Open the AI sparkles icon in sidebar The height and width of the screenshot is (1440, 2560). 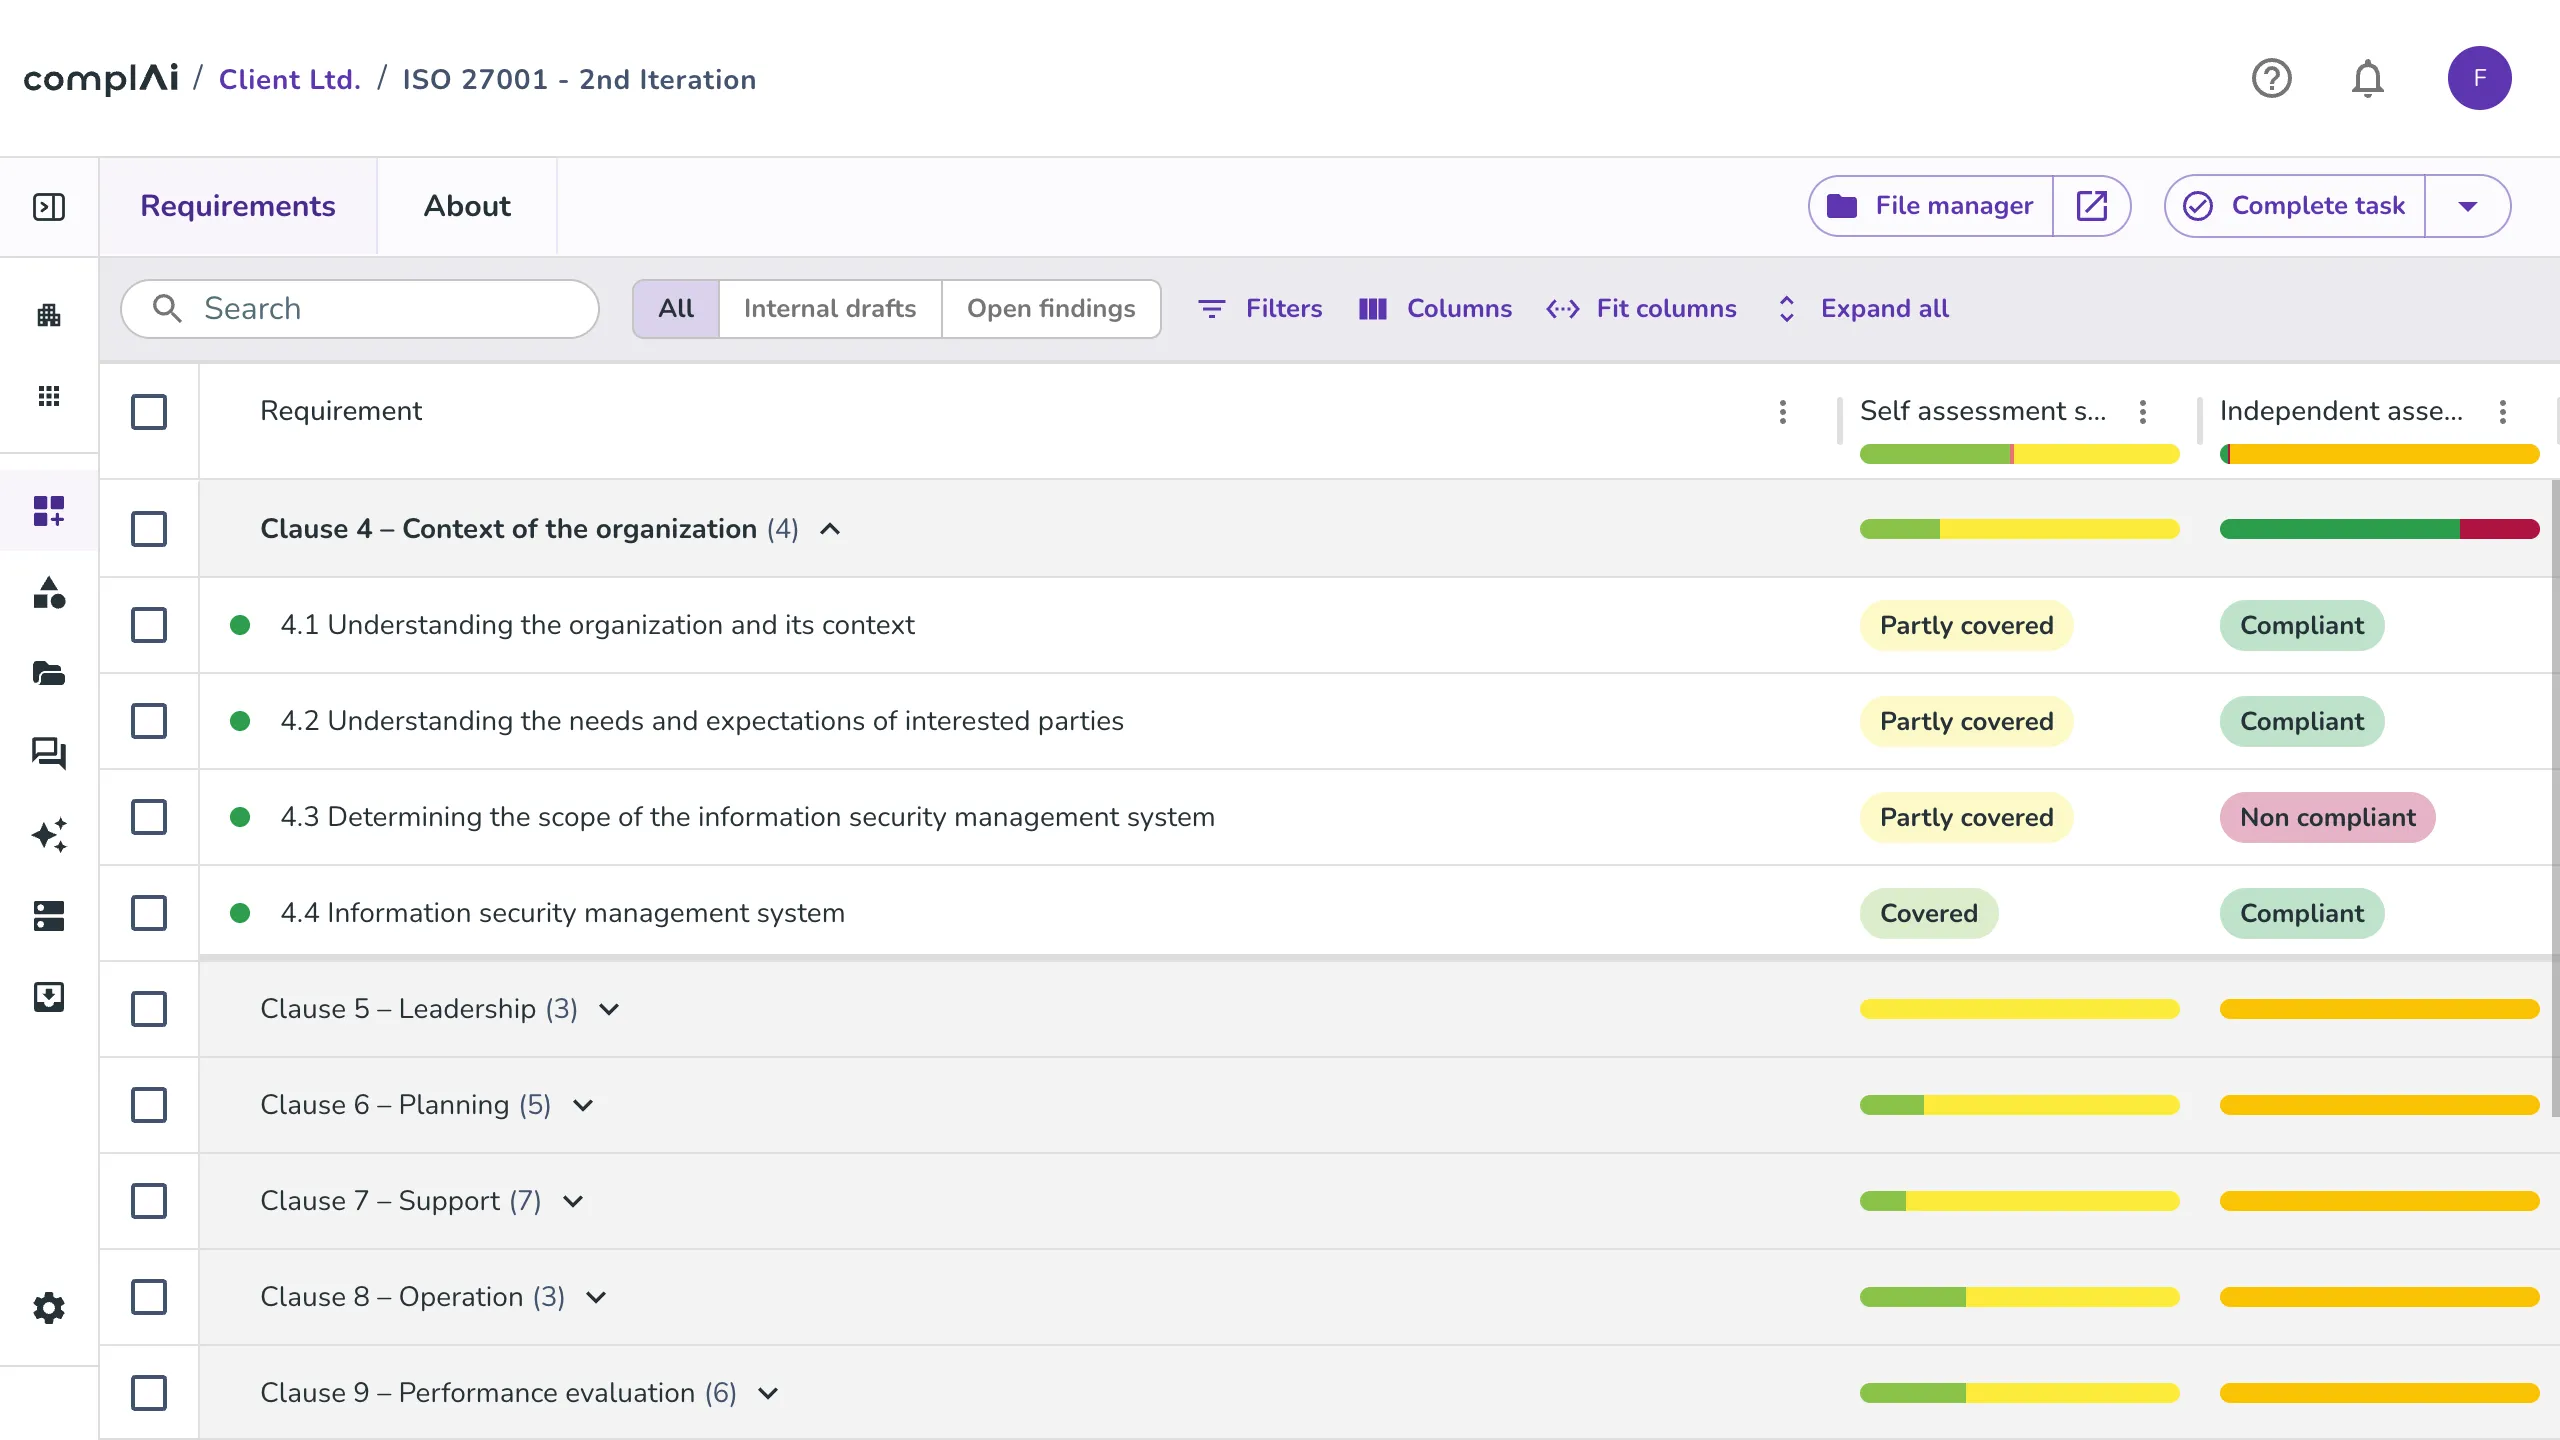tap(49, 834)
